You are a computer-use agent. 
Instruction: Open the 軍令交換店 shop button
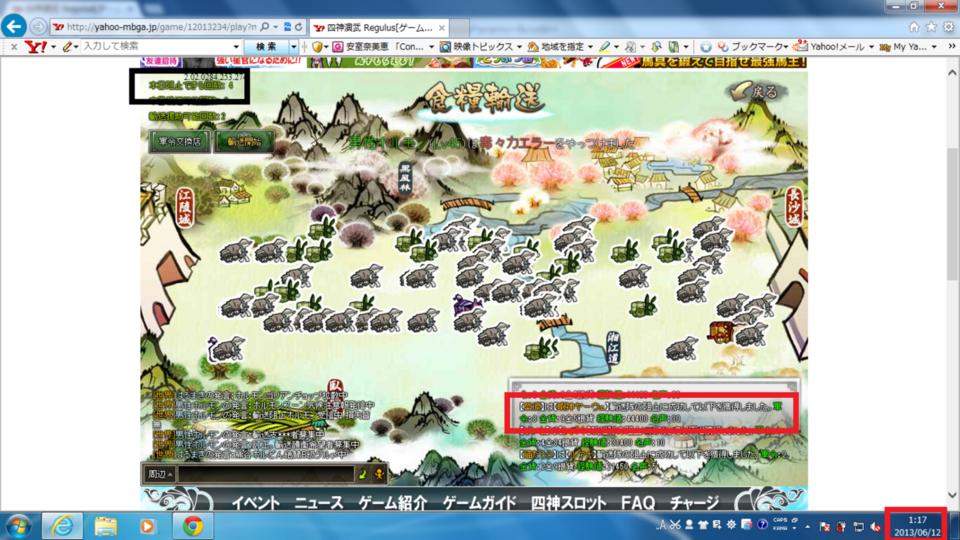tap(180, 141)
